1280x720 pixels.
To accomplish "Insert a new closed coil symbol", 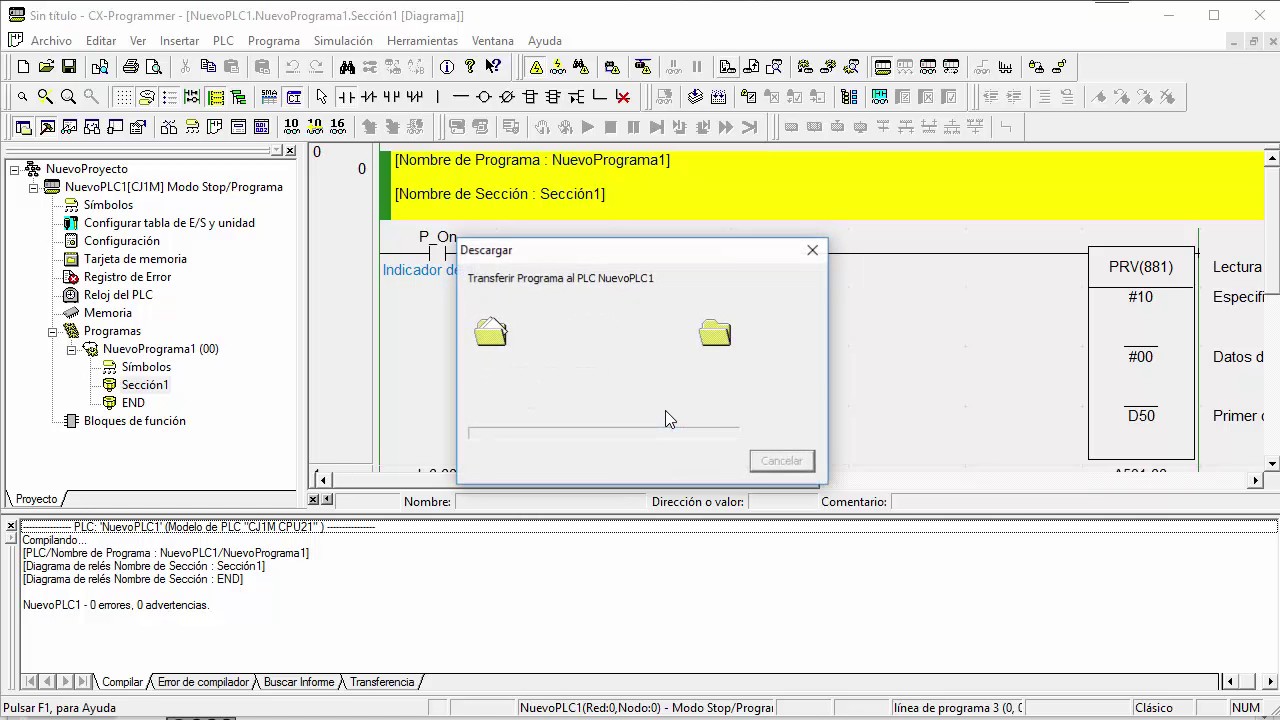I will coord(507,97).
